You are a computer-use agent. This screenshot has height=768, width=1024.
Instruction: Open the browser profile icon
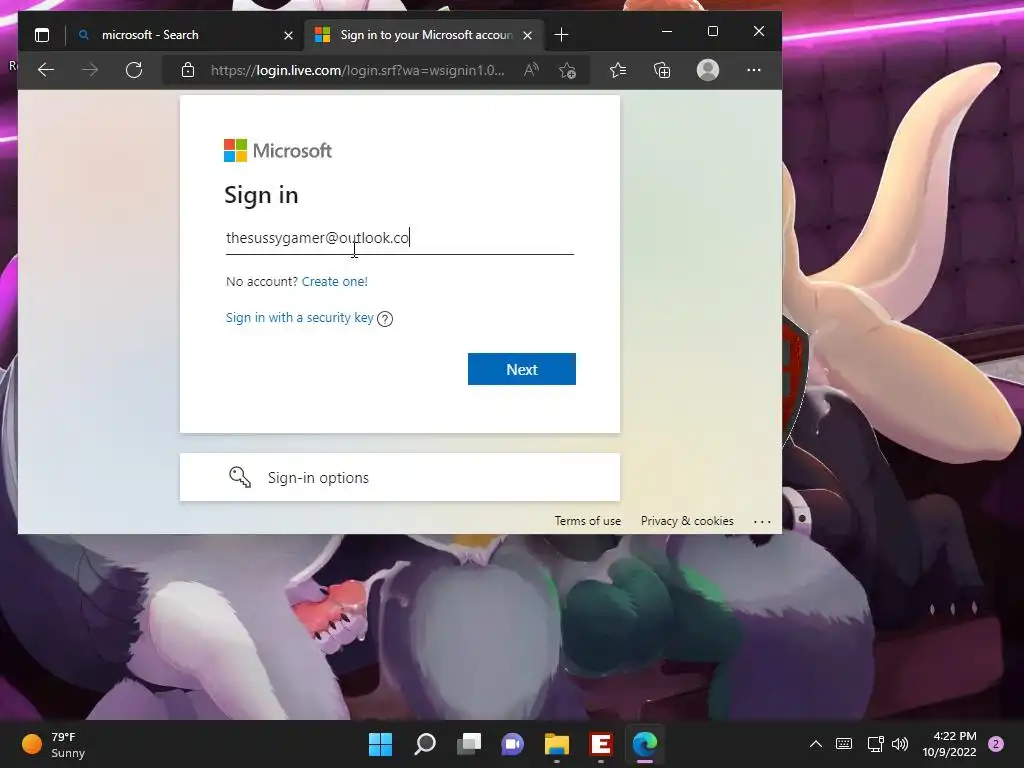(x=708, y=70)
